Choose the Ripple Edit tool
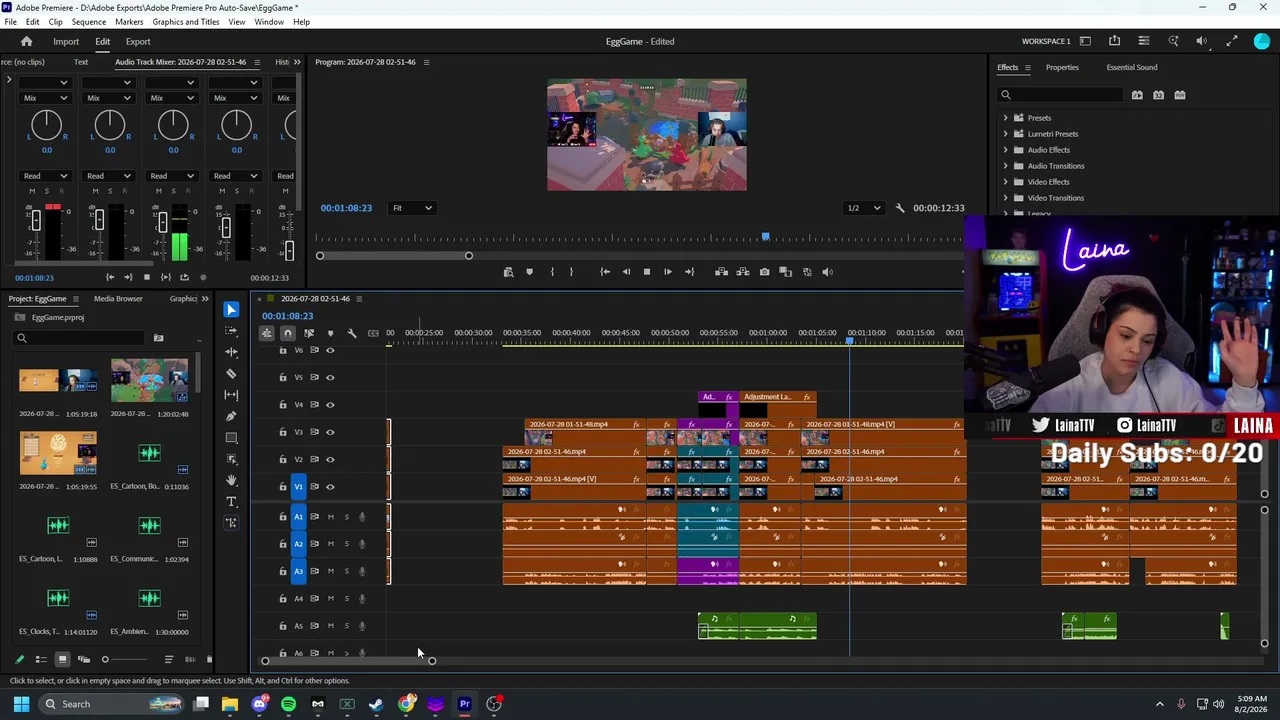The image size is (1280, 720). tap(231, 352)
